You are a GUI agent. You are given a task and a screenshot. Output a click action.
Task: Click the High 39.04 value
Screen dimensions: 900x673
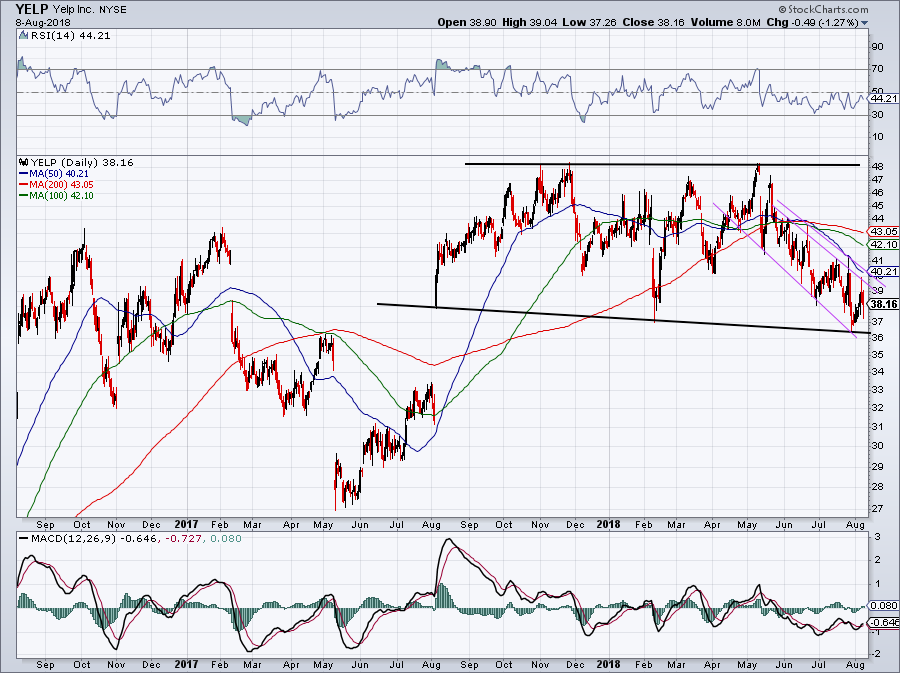coord(530,22)
